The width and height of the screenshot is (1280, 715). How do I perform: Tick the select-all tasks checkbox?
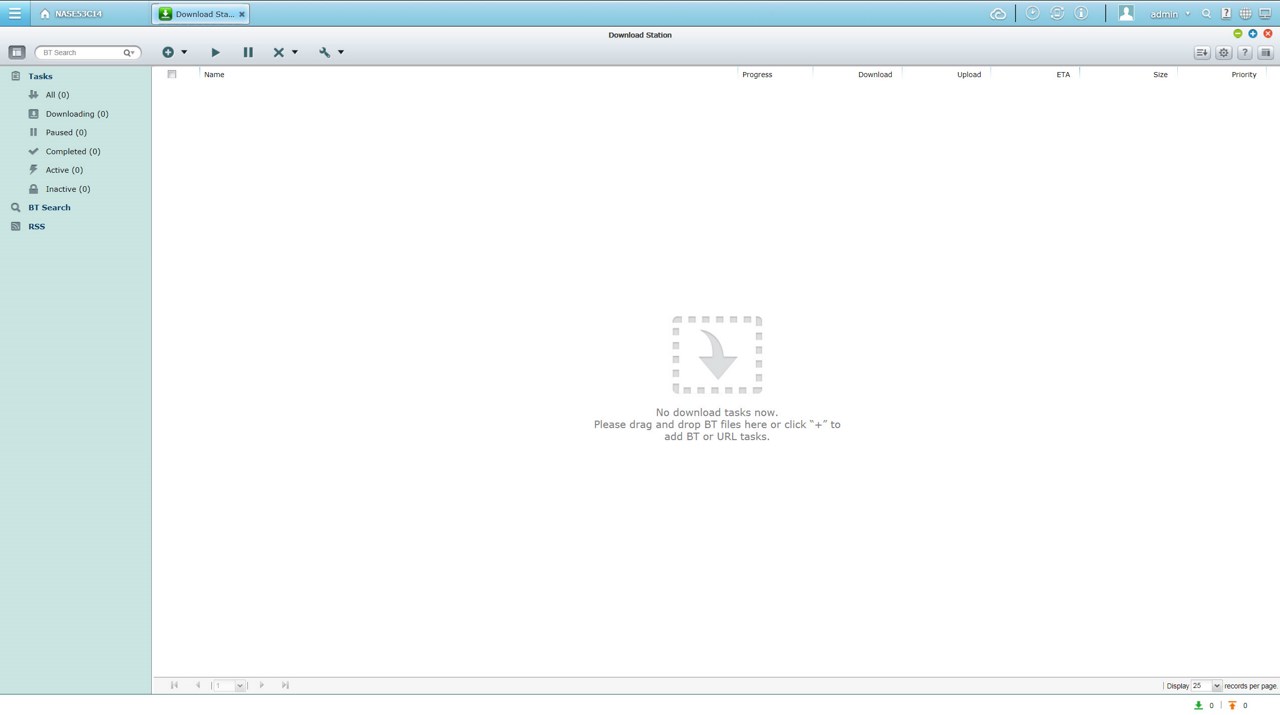[x=172, y=74]
